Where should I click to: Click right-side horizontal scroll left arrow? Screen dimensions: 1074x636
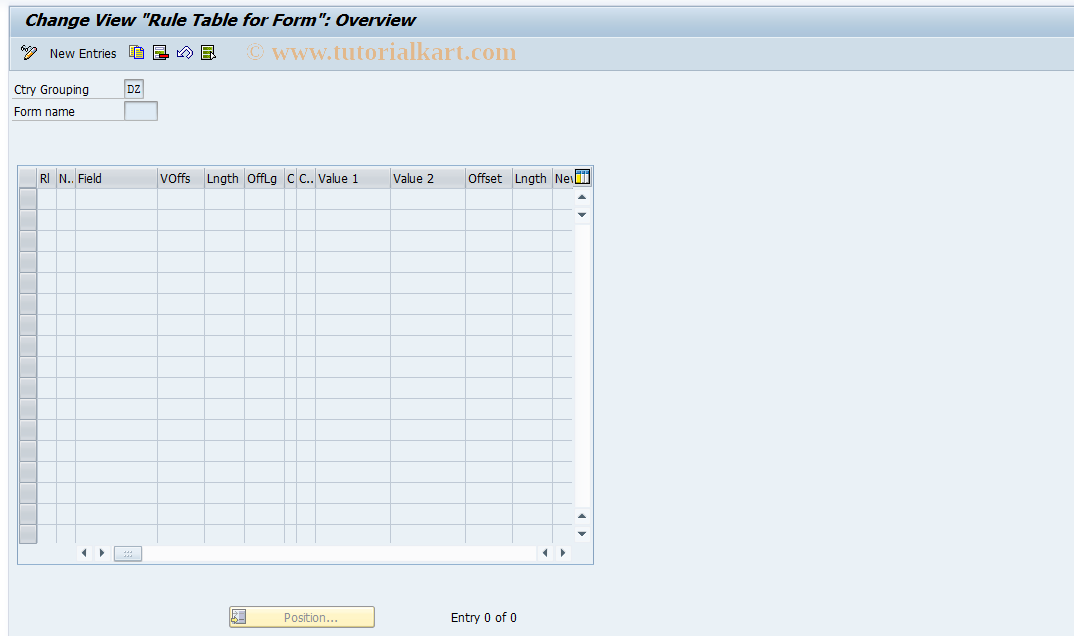pyautogui.click(x=545, y=552)
